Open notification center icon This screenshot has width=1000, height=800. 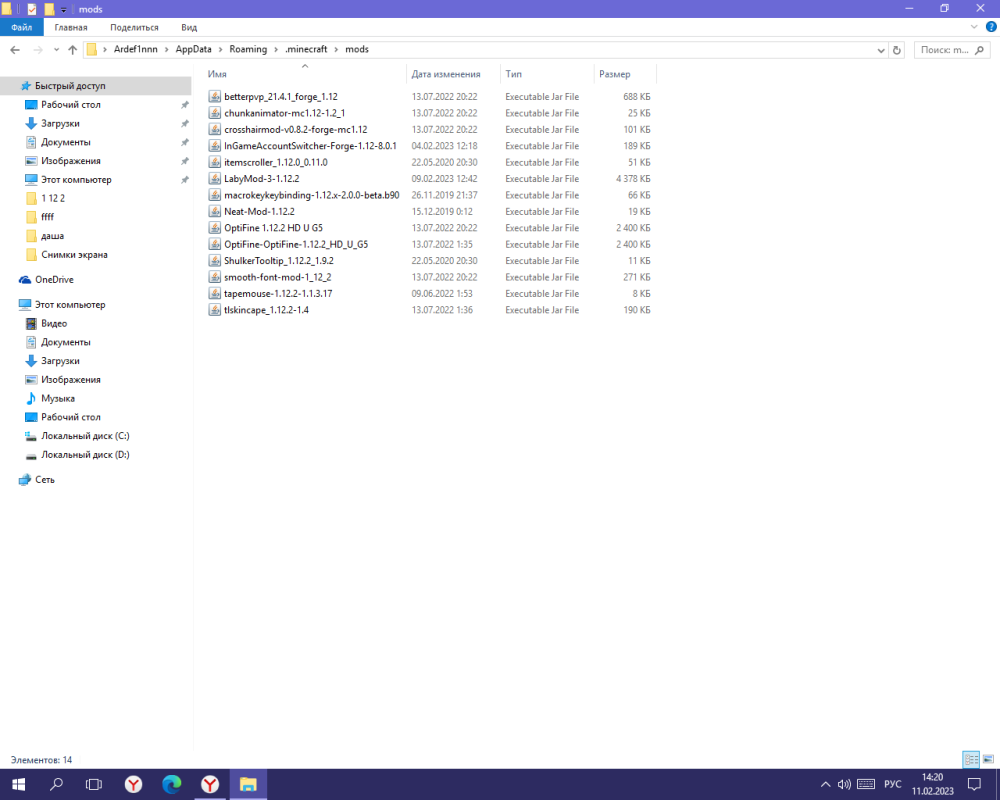point(974,784)
